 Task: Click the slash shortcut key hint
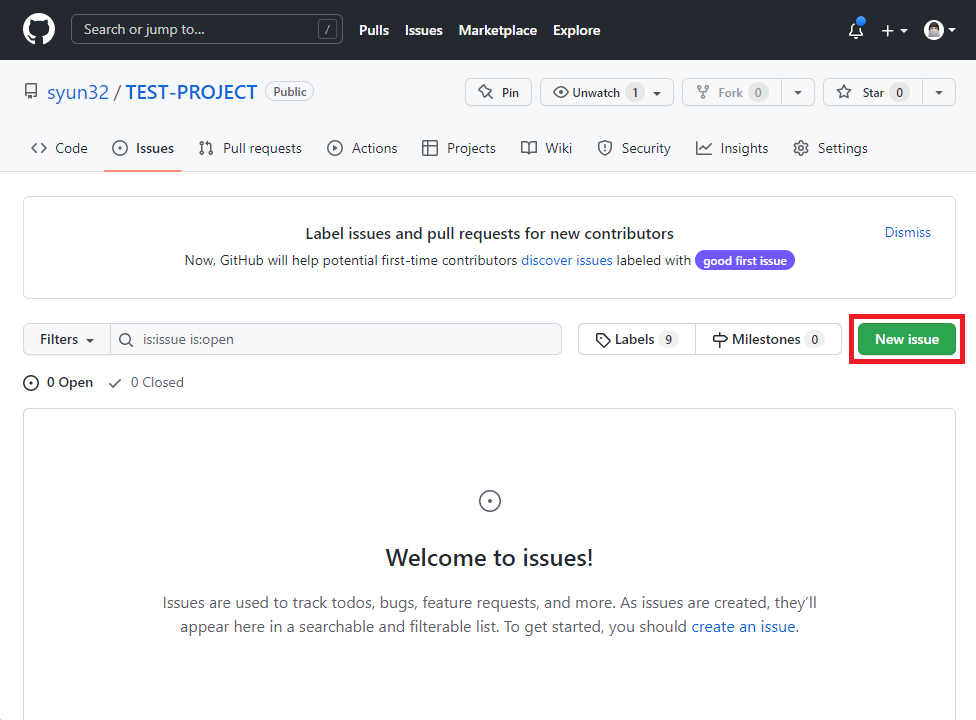point(327,29)
